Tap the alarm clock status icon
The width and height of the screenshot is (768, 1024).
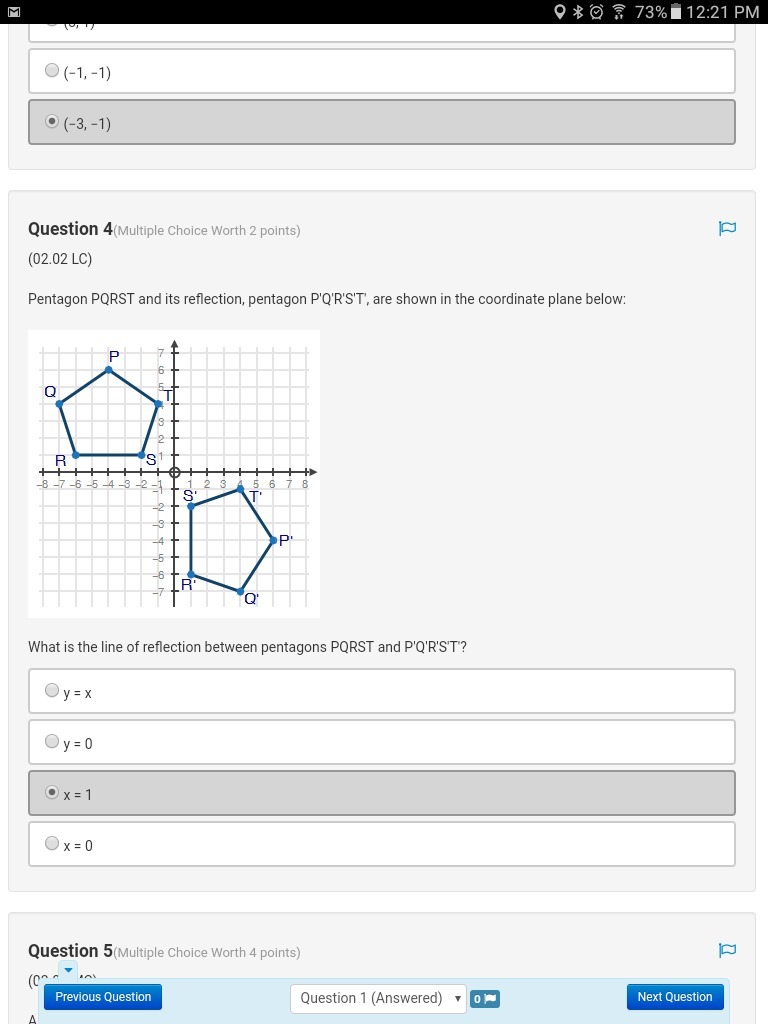tap(596, 12)
